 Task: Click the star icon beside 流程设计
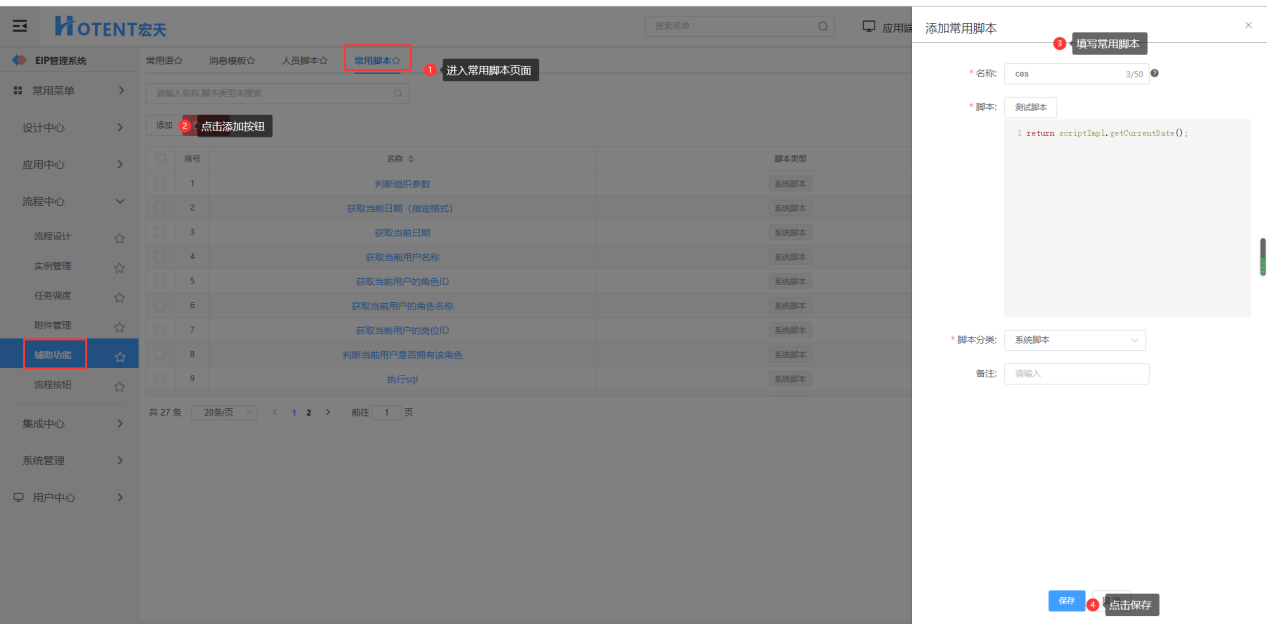pyautogui.click(x=119, y=238)
